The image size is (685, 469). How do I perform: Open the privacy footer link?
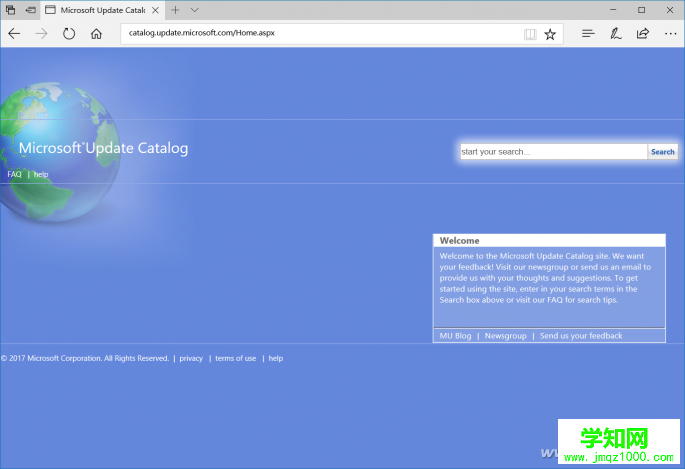(x=191, y=359)
